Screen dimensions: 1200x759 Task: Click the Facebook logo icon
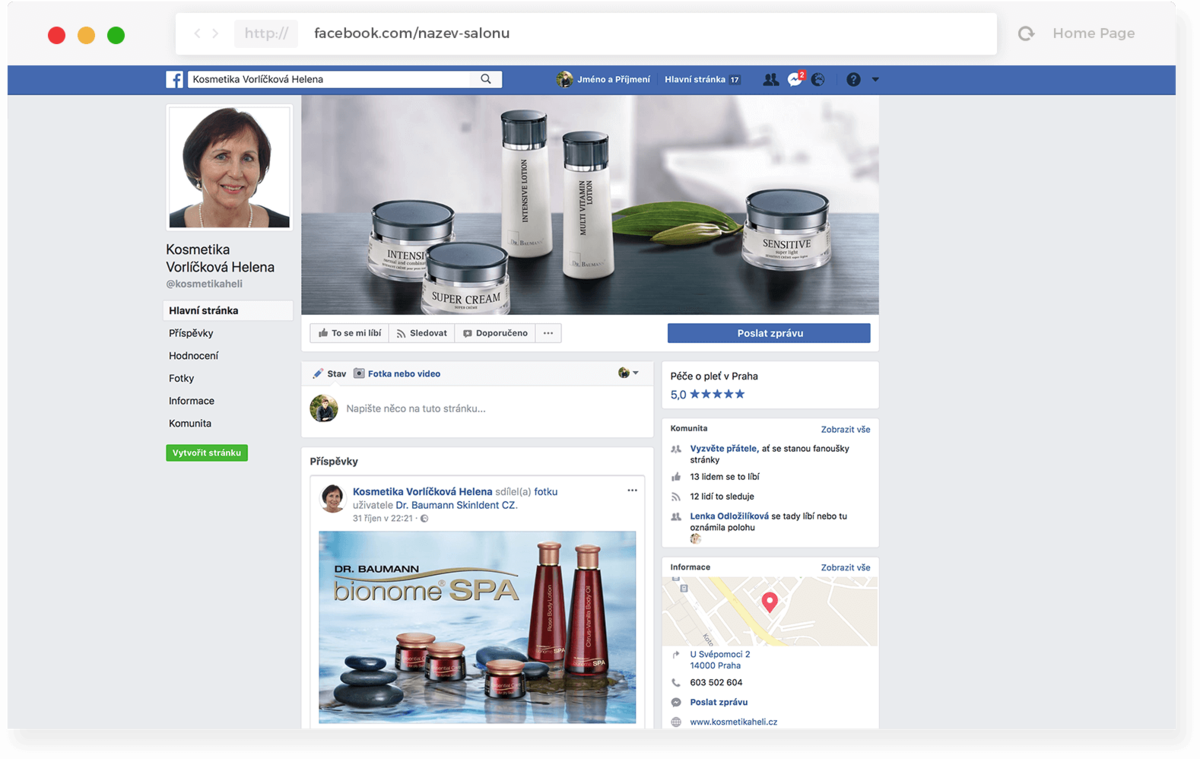pos(174,79)
